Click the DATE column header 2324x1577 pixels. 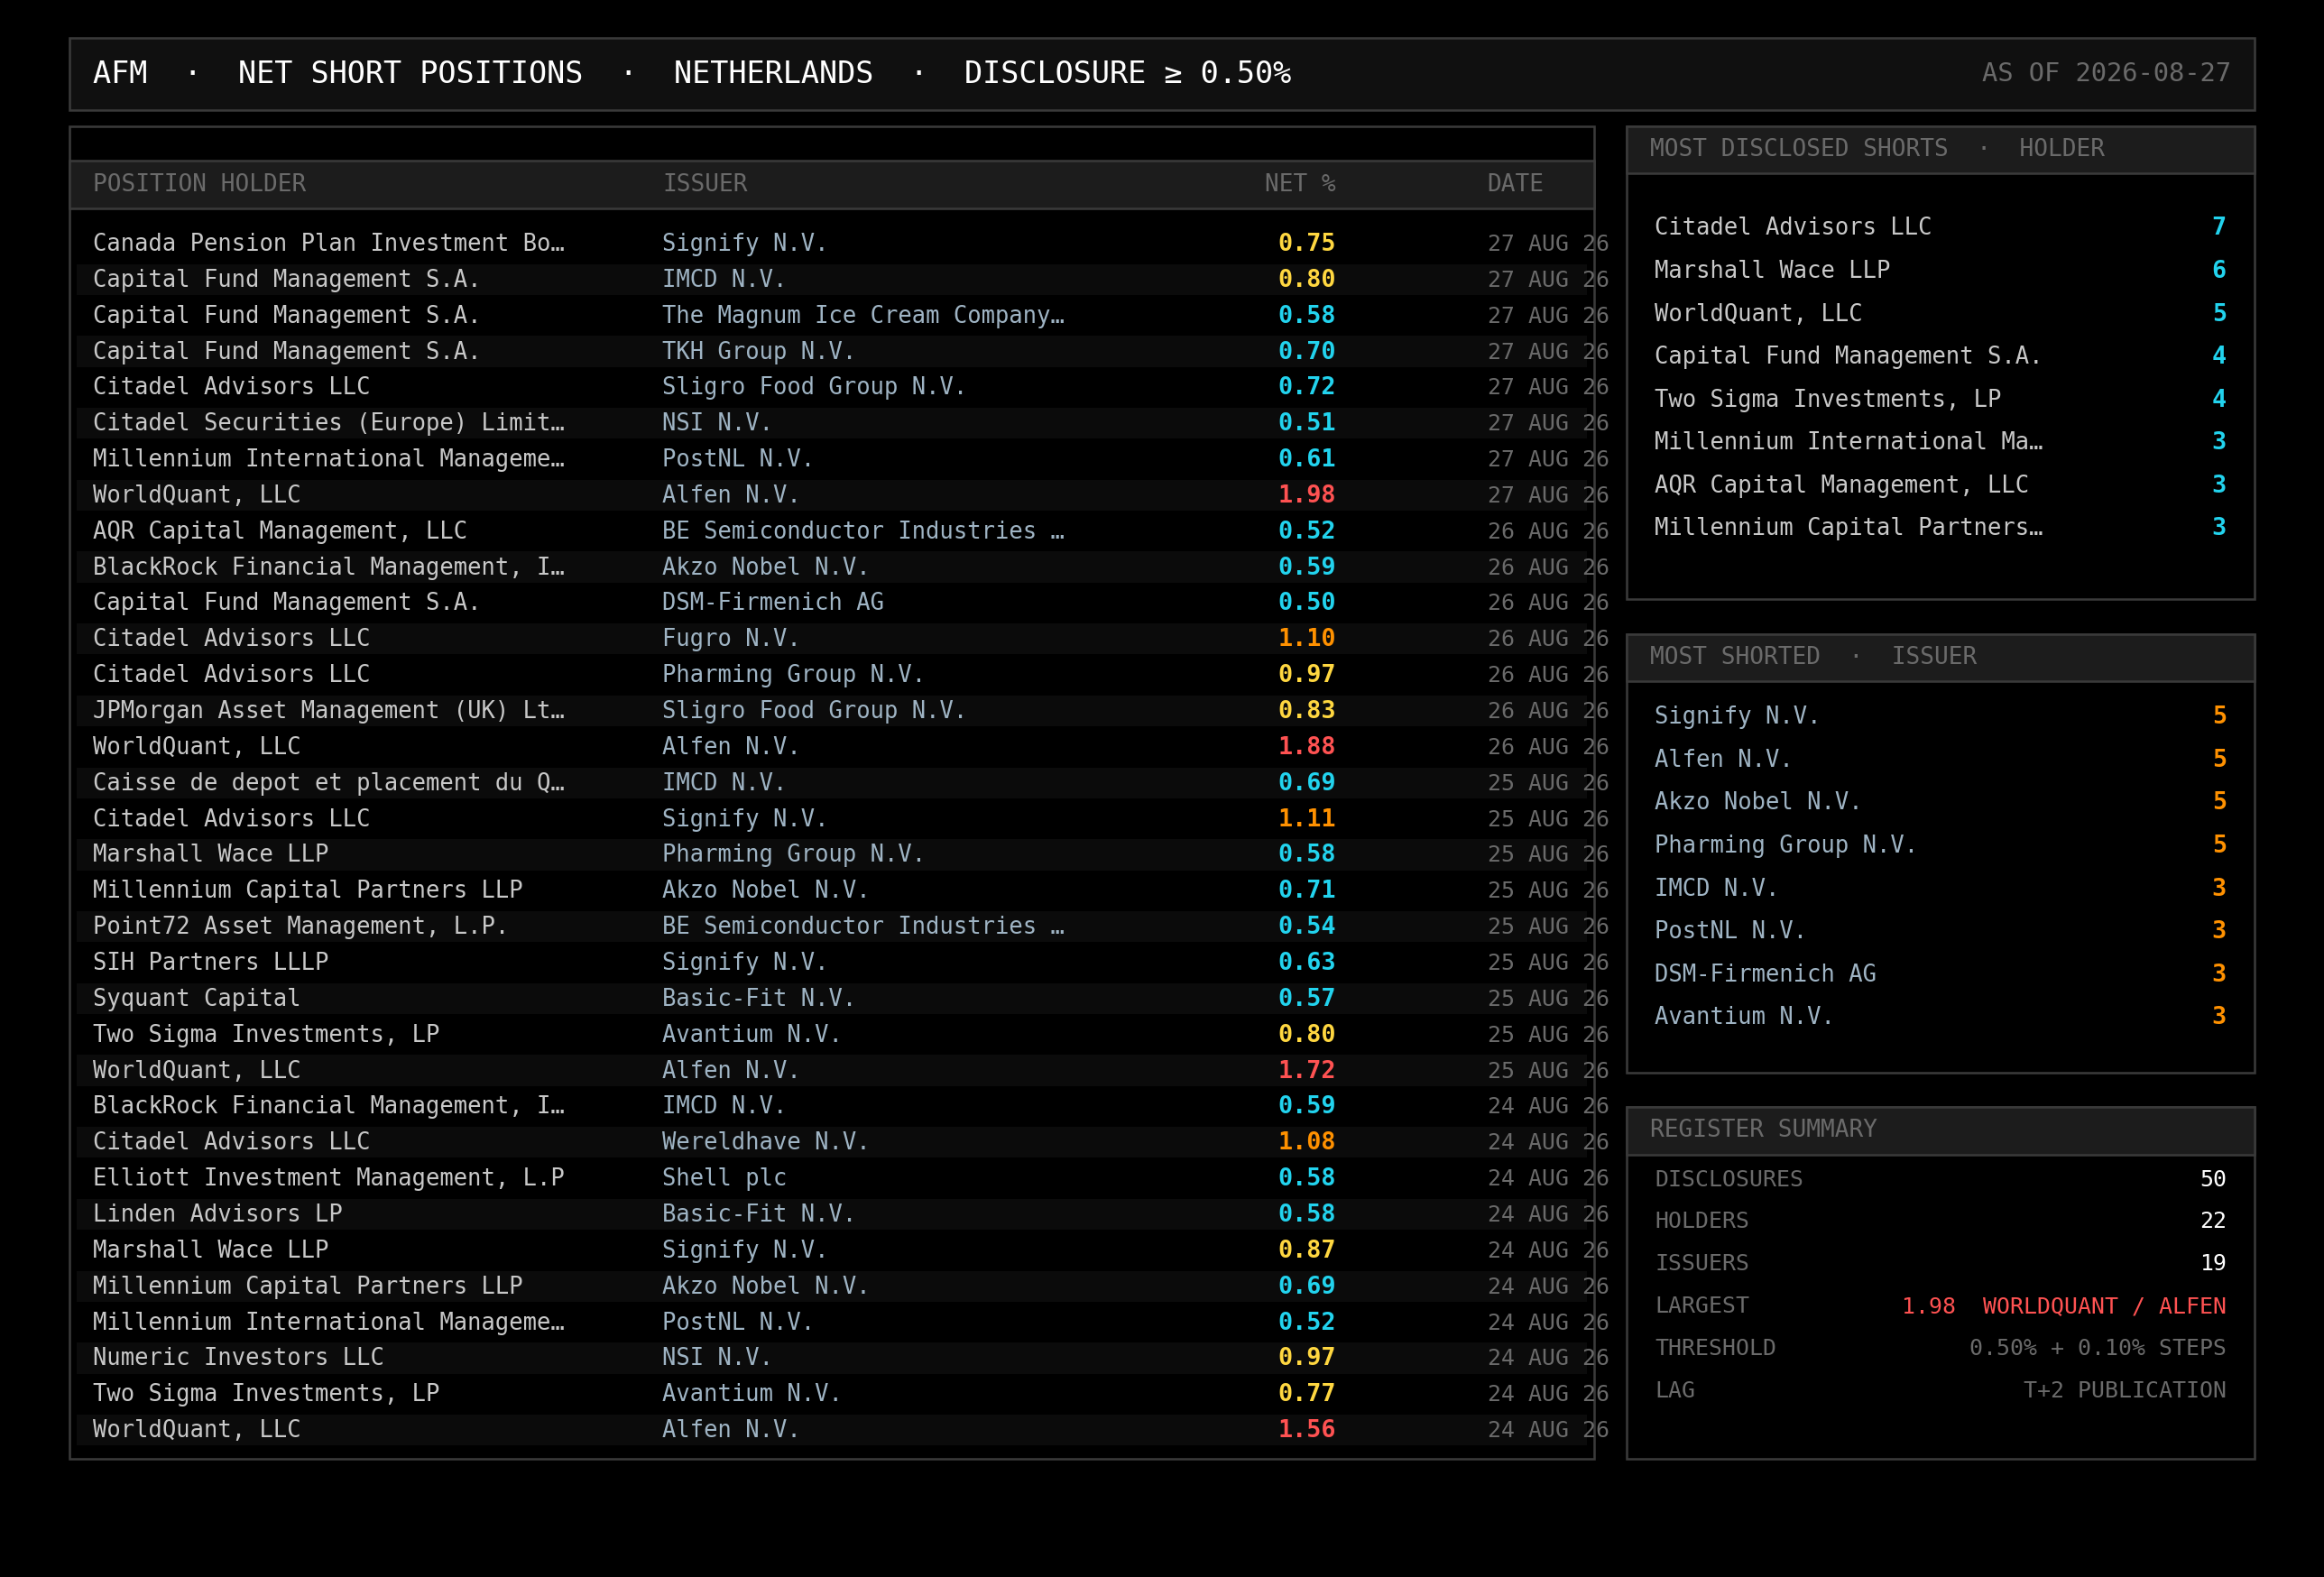pos(1514,184)
